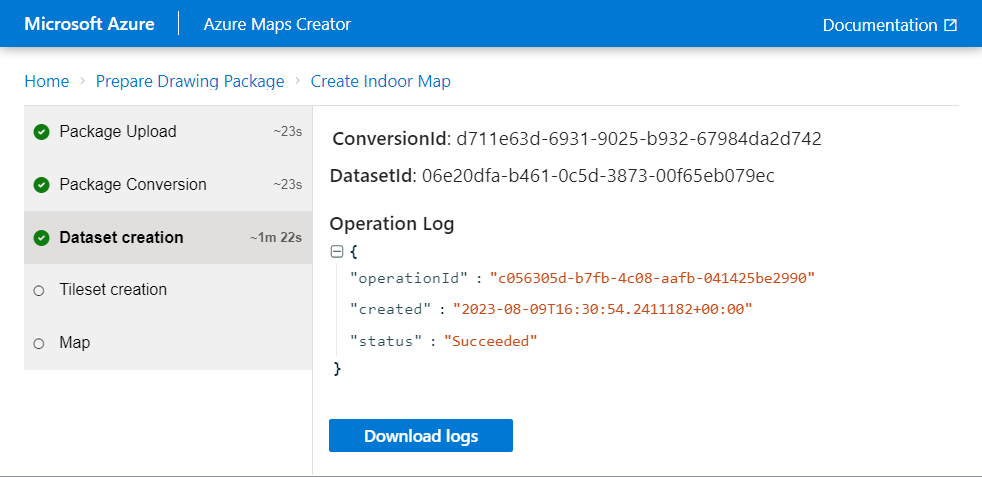Select the Map step
982x477 pixels.
coord(168,343)
